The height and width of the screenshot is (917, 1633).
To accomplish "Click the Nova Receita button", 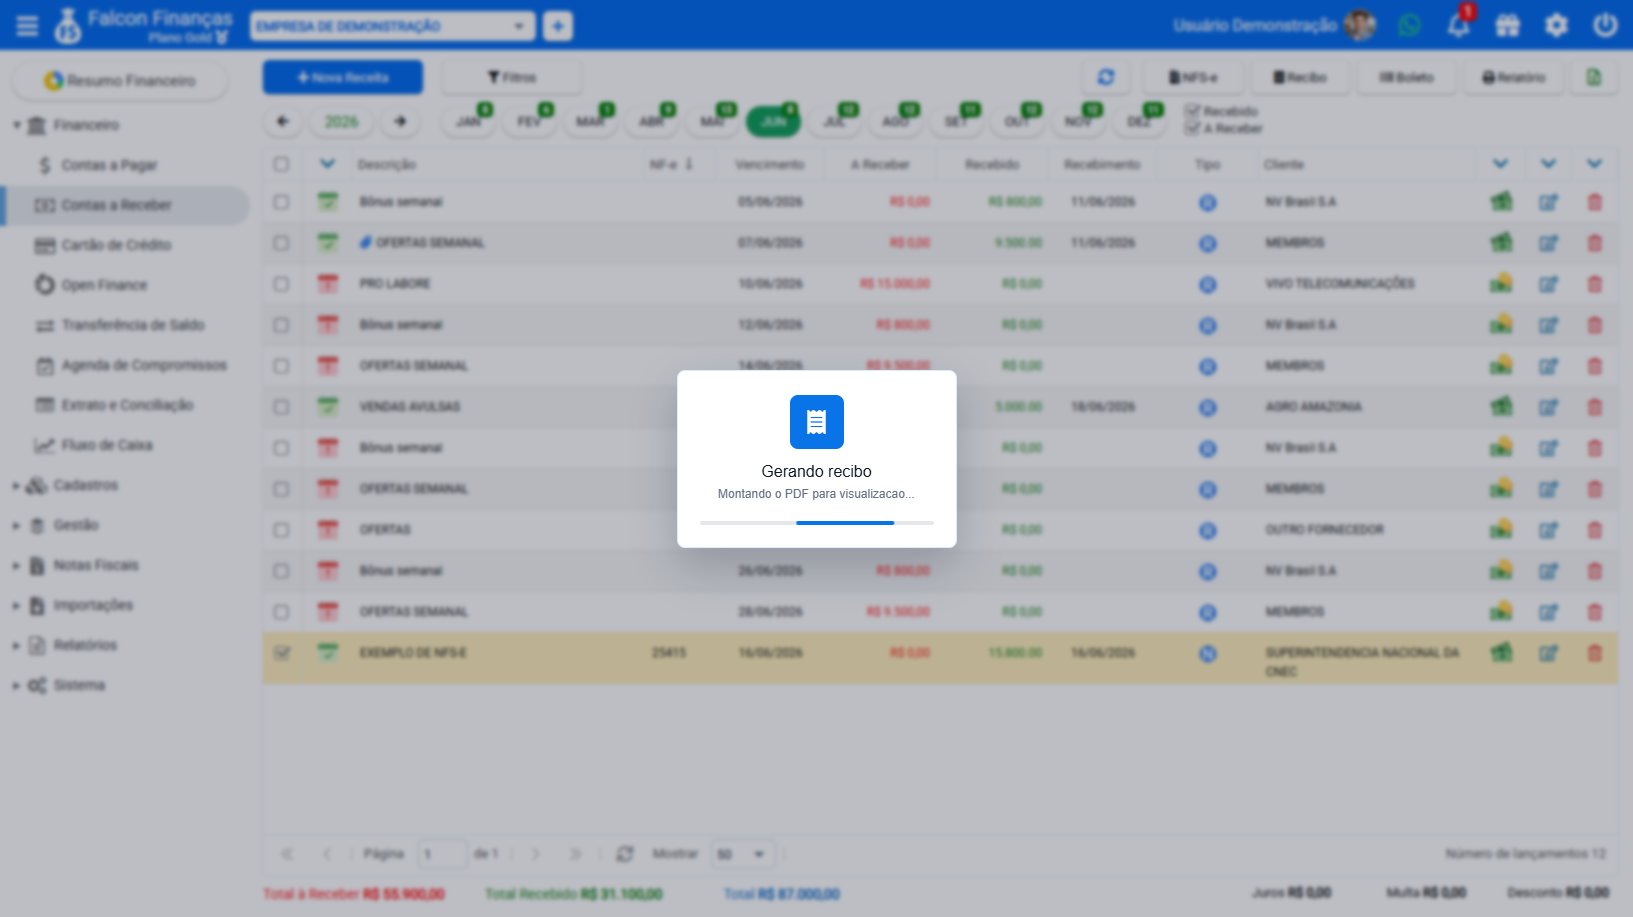I will click(x=343, y=77).
